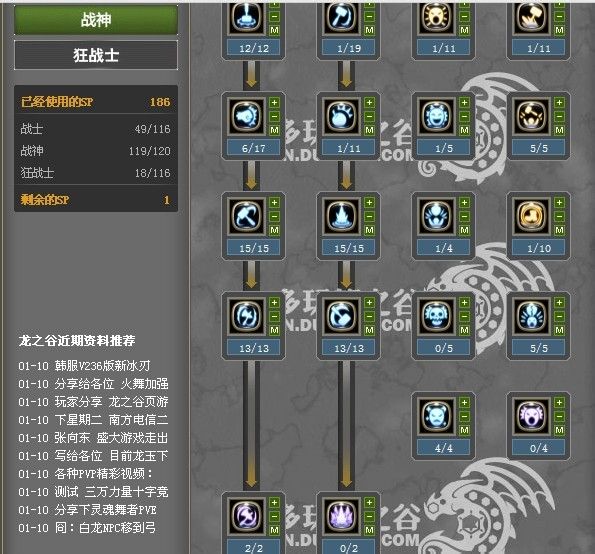Click the golden ring skill icon at 1/10
Screen dimensions: 595x554
point(531,216)
